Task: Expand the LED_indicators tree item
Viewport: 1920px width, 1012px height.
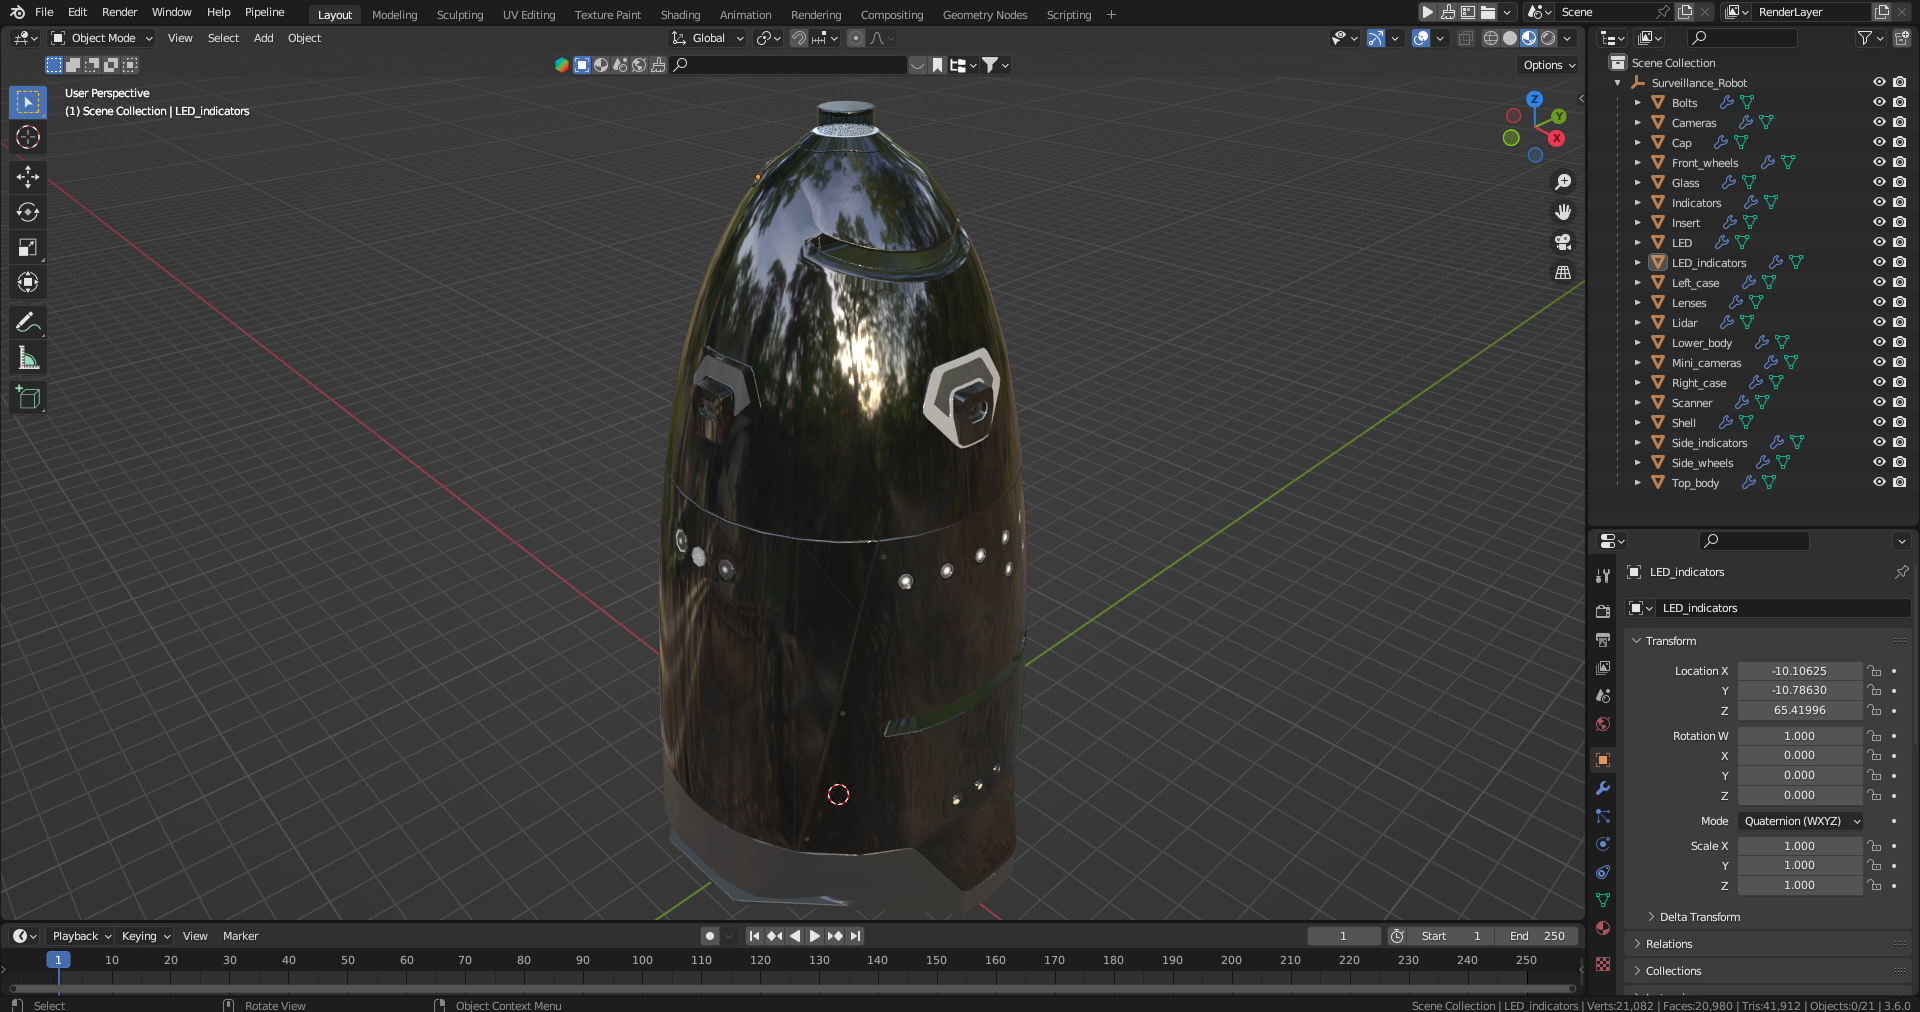Action: click(x=1637, y=262)
